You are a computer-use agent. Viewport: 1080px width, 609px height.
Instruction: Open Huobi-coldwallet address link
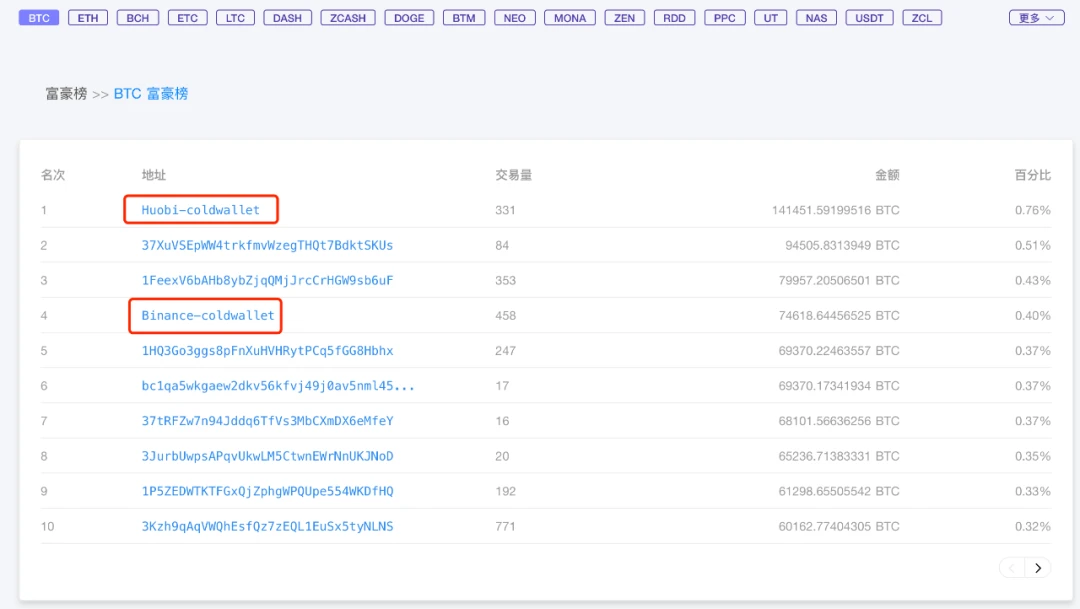(x=200, y=210)
